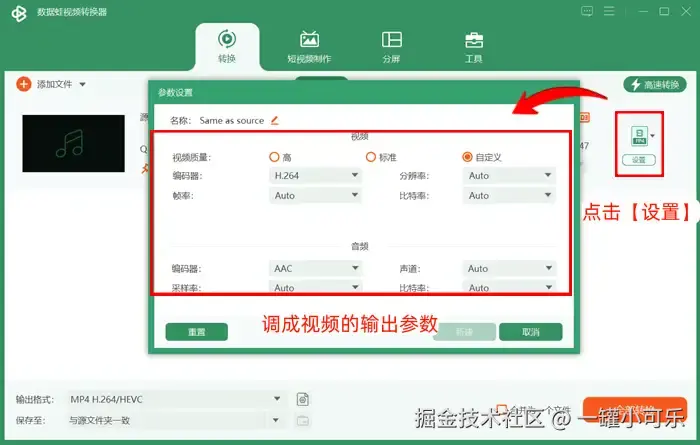700x445 pixels.
Task: Switch to the 短视频制作 tab
Action: point(309,47)
